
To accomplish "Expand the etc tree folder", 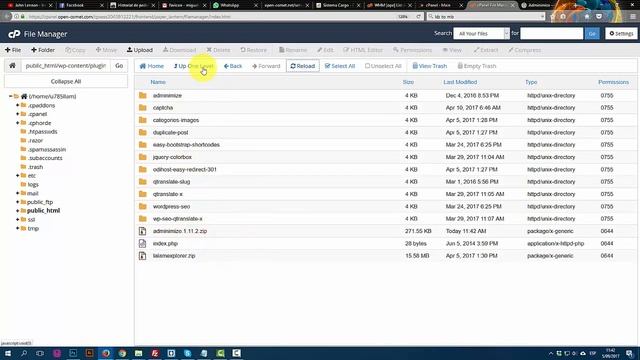I will [18, 176].
